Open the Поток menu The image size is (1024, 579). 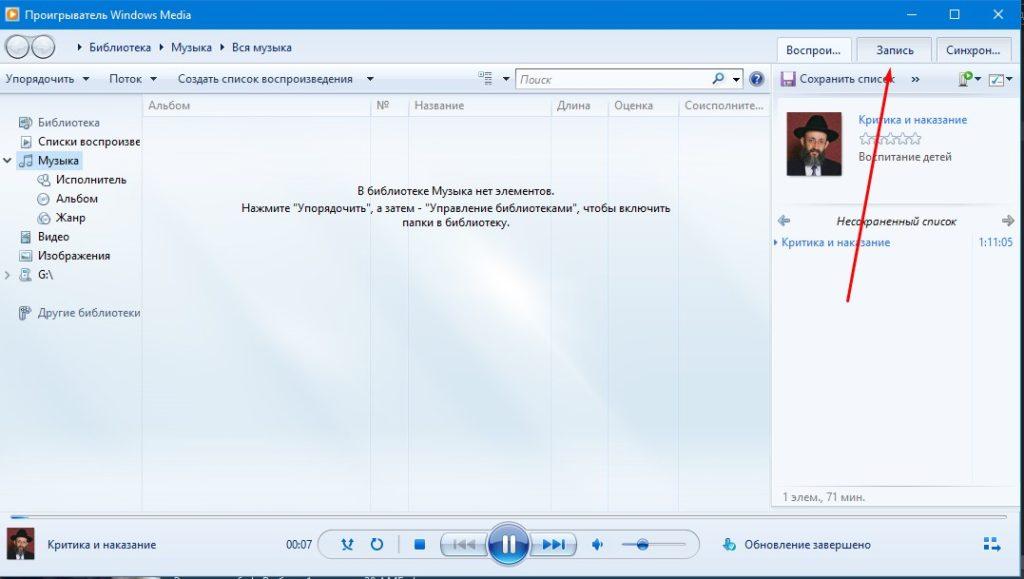133,79
